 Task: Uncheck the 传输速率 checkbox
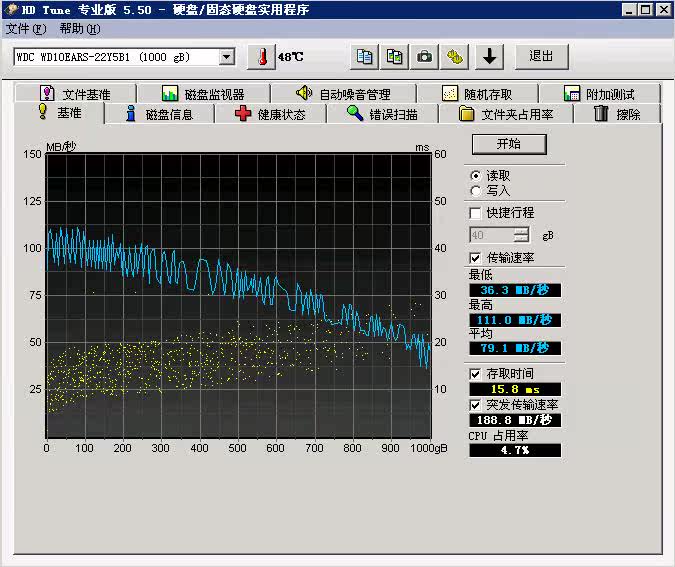(475, 258)
